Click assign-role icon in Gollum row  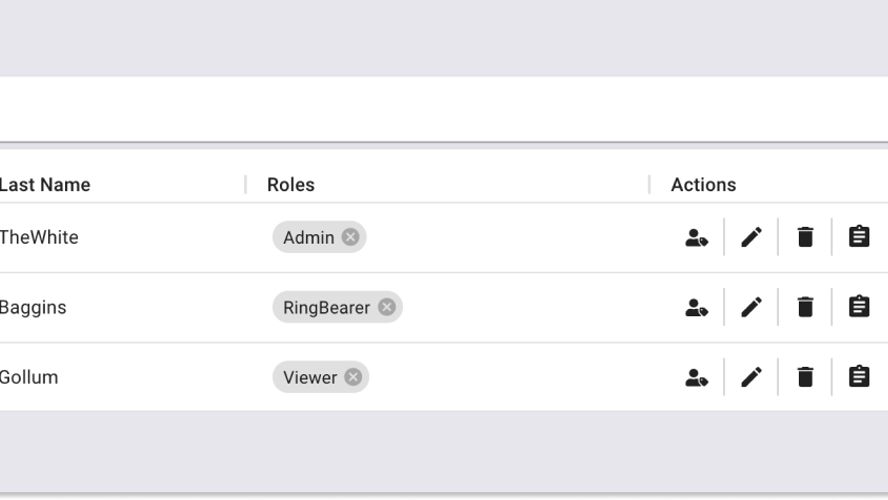697,378
